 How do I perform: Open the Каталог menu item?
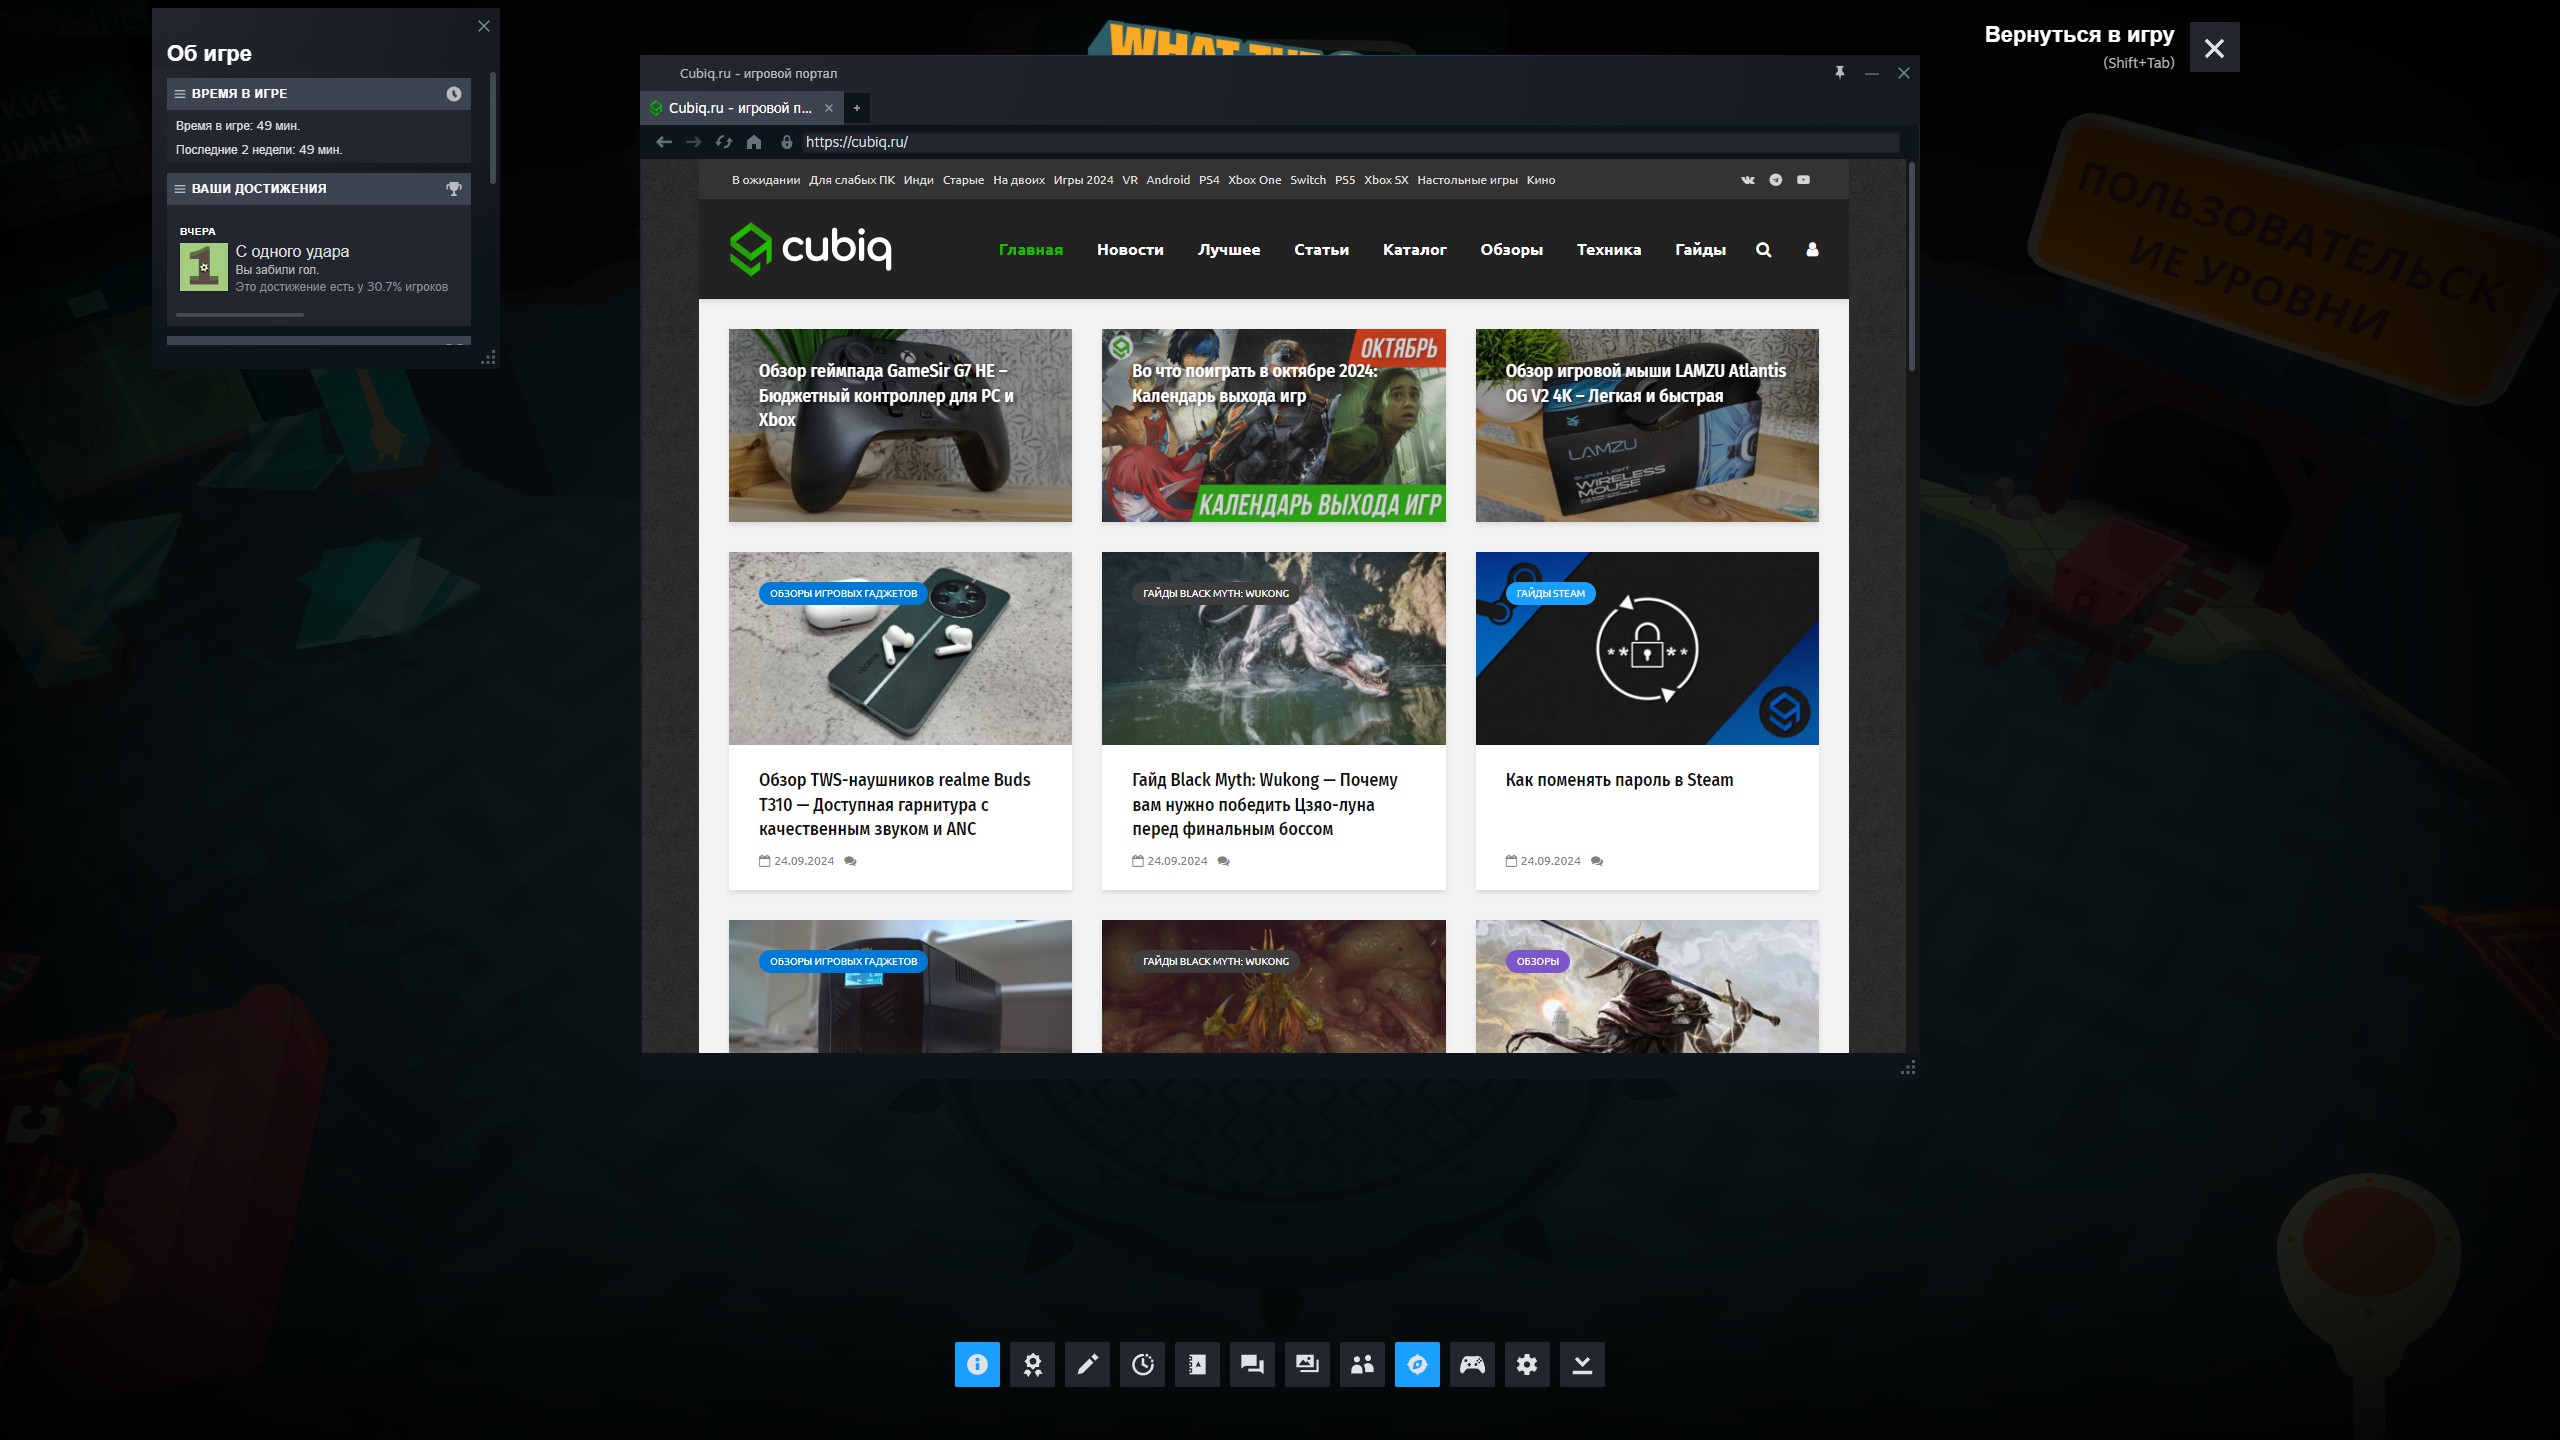[1415, 250]
